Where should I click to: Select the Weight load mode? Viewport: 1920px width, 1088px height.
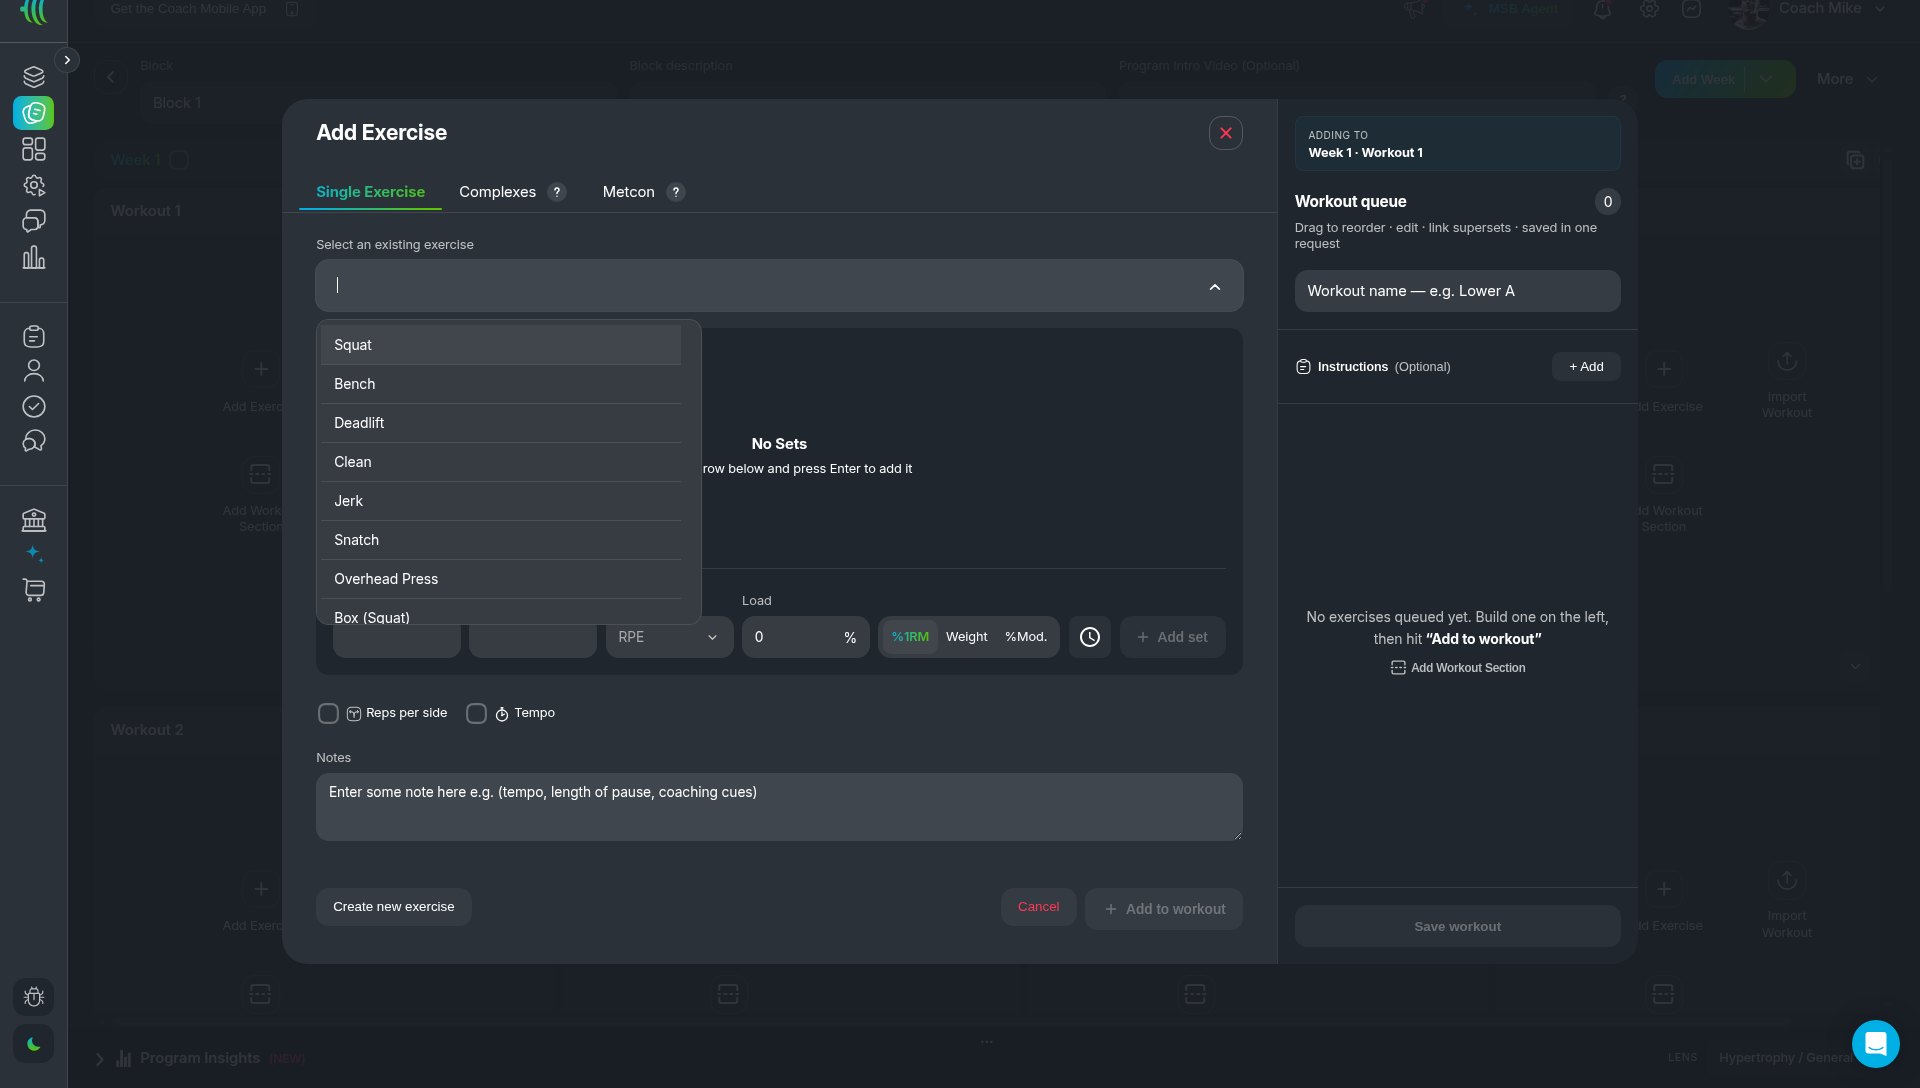(966, 637)
